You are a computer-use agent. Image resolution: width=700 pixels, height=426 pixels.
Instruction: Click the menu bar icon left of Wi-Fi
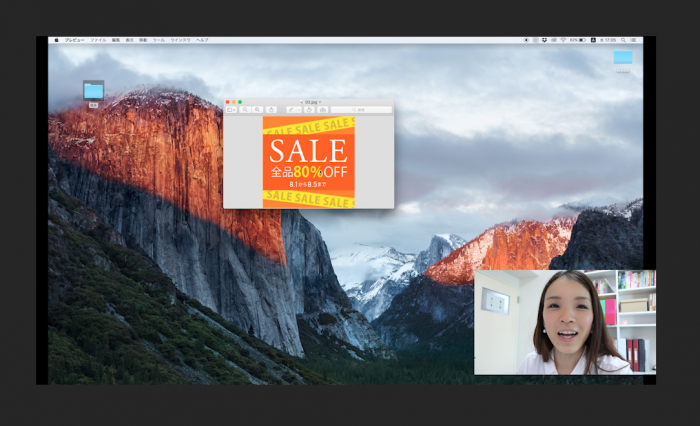coord(554,40)
